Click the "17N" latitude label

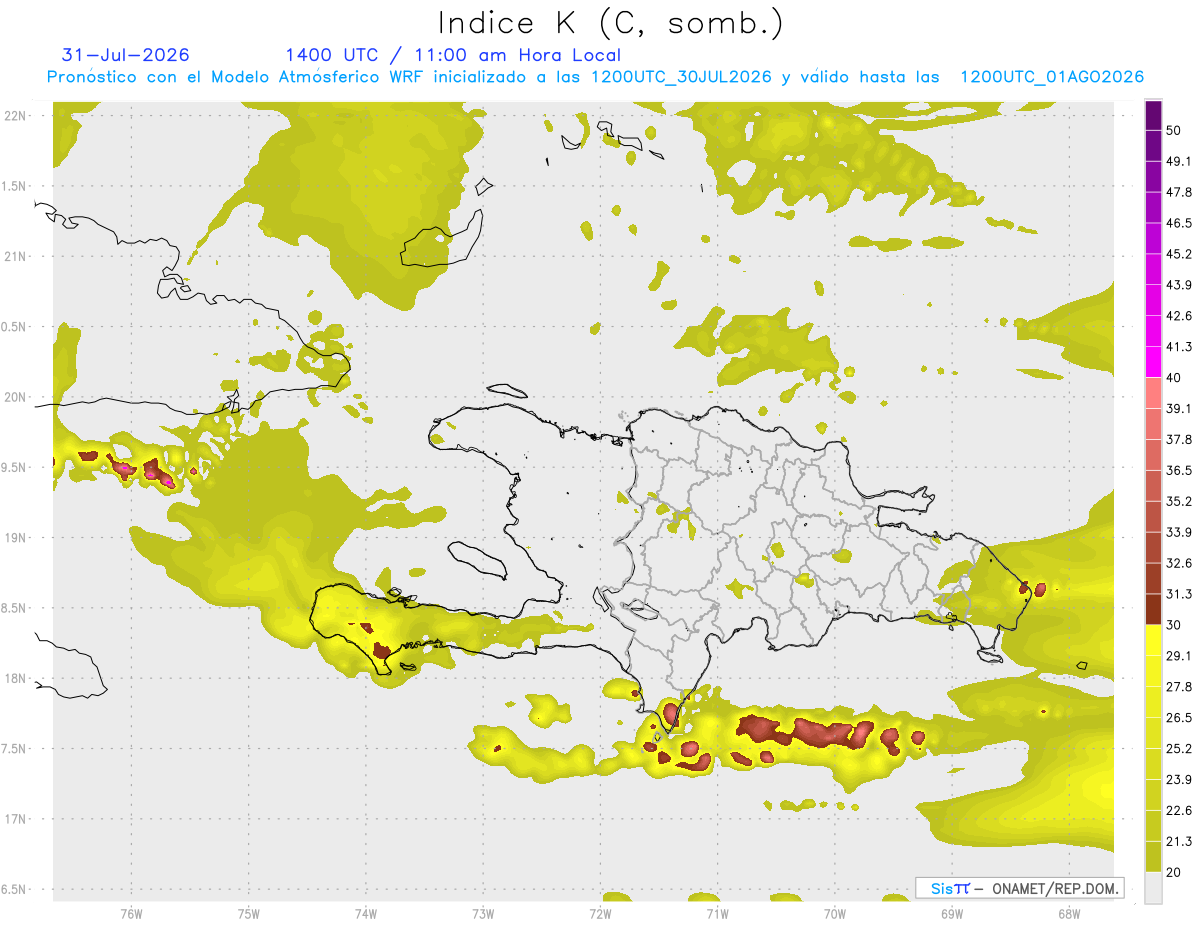[x=17, y=819]
